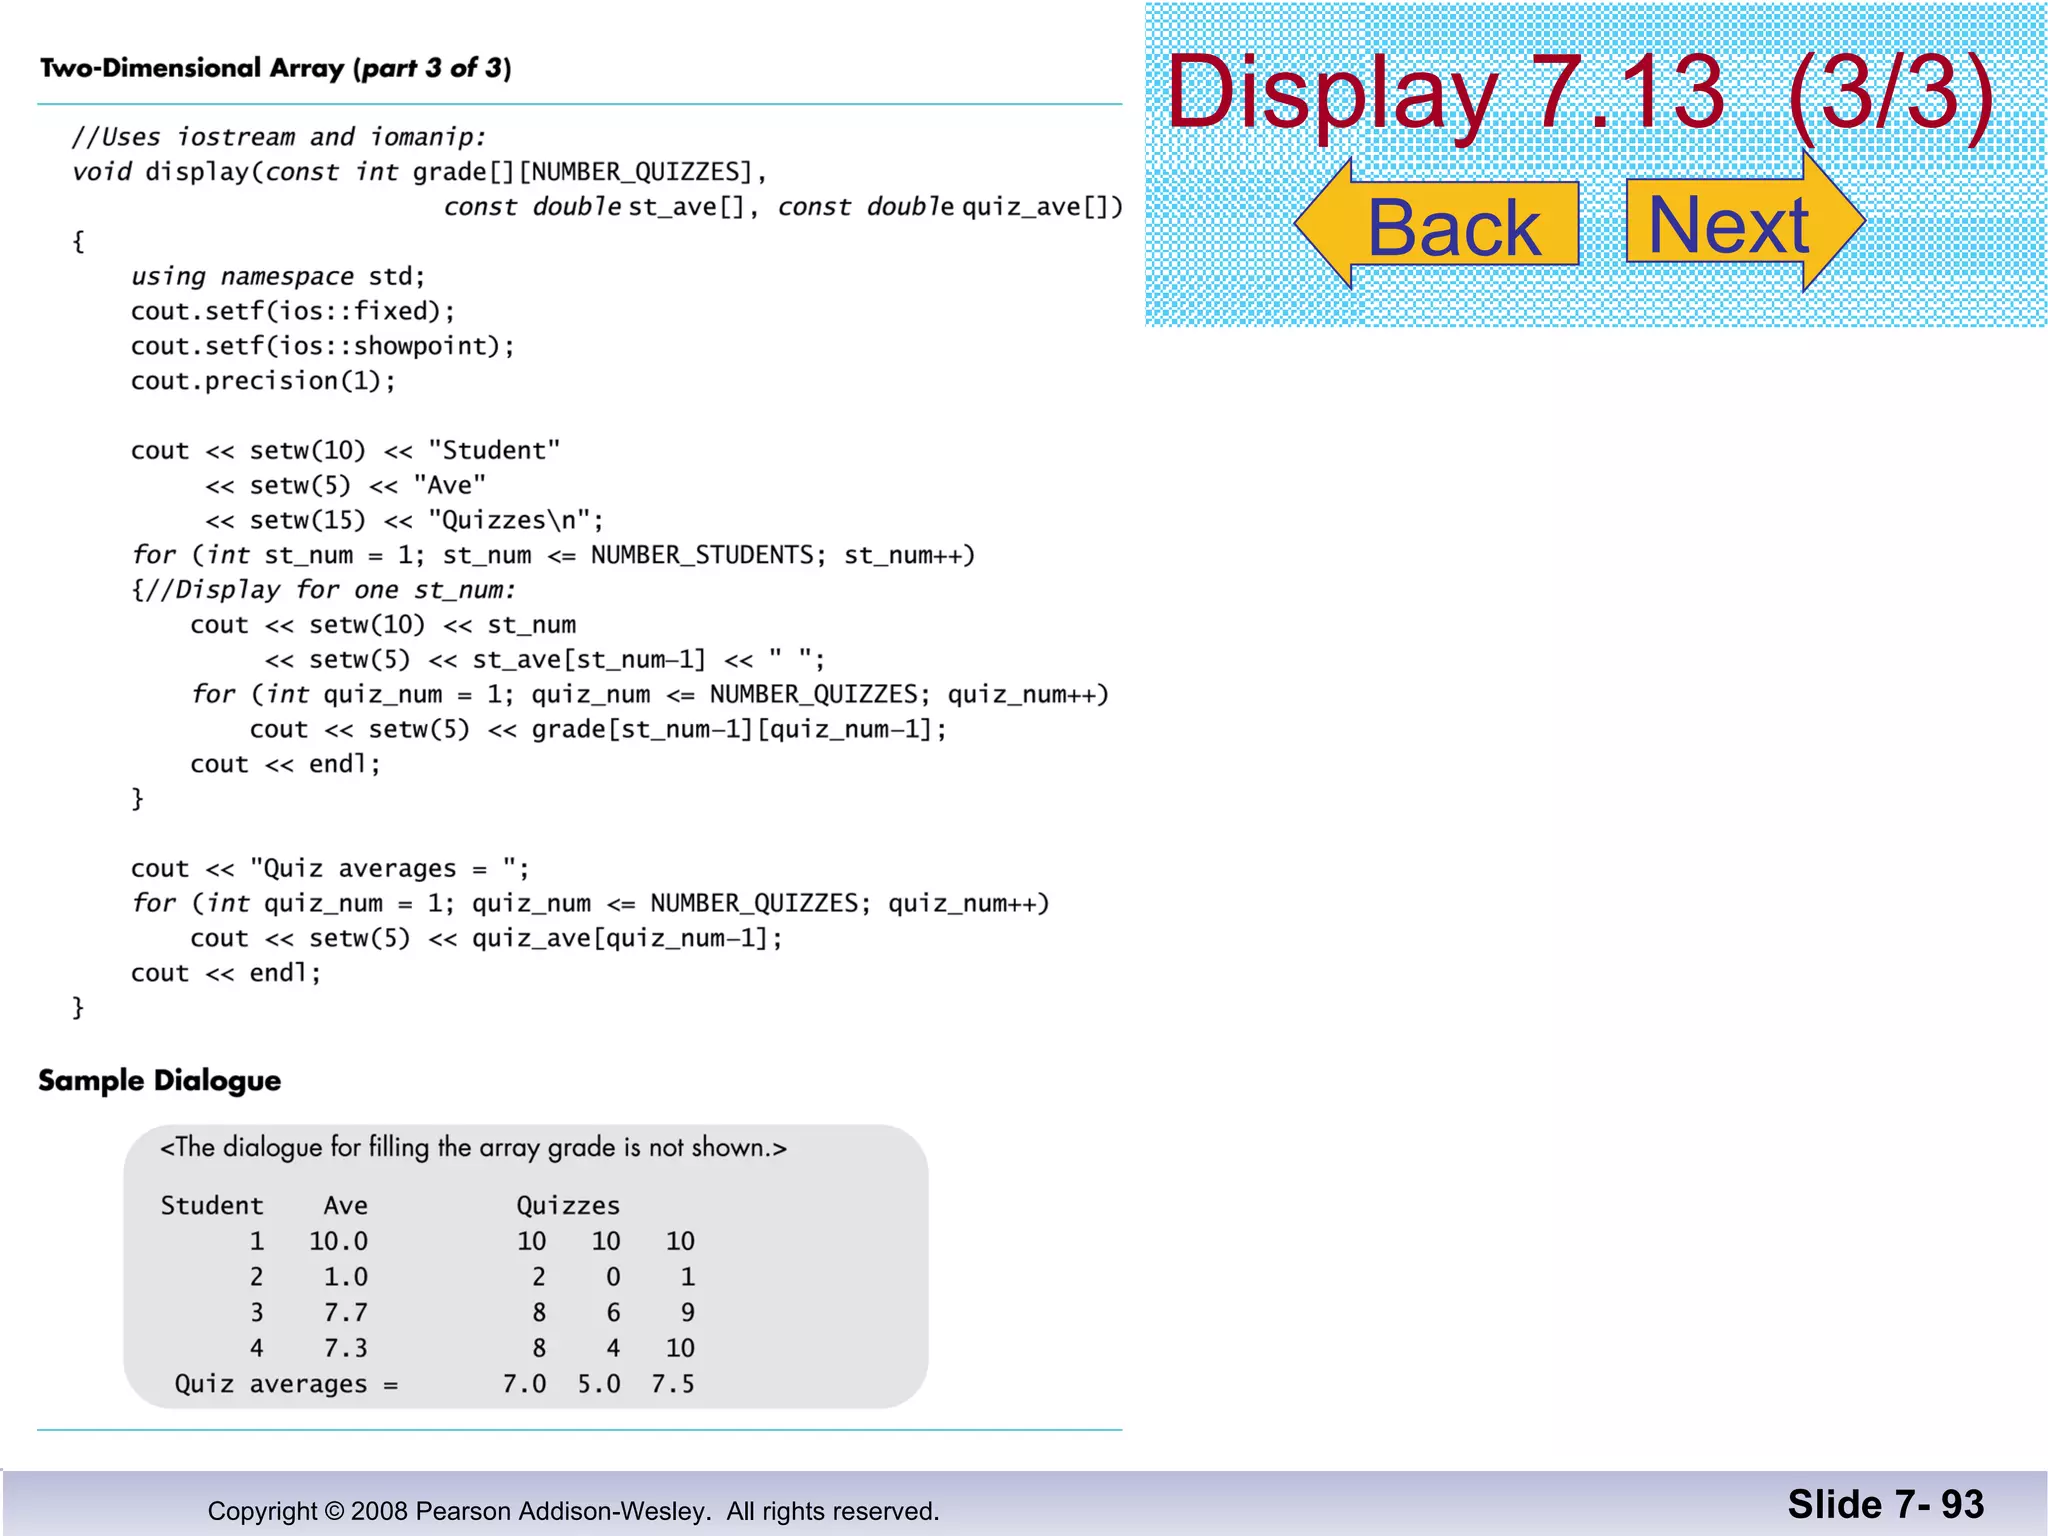Click the '{//Display for one st_num:' comment
This screenshot has width=2048, height=1536.
[323, 590]
